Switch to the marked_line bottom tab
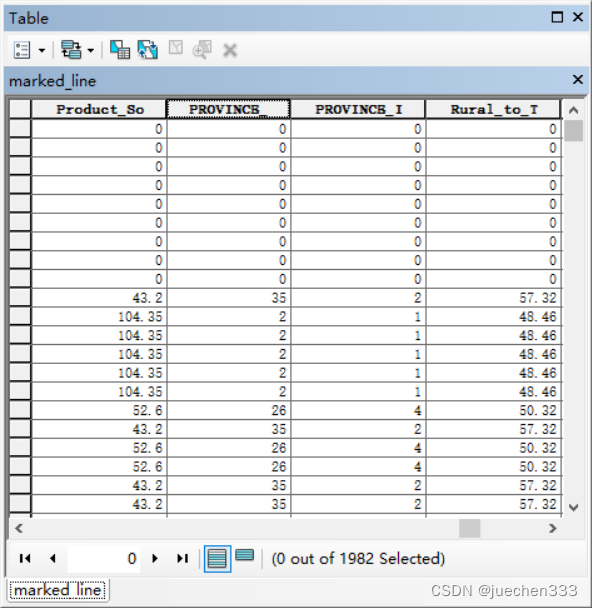This screenshot has width=592, height=608. (x=58, y=590)
